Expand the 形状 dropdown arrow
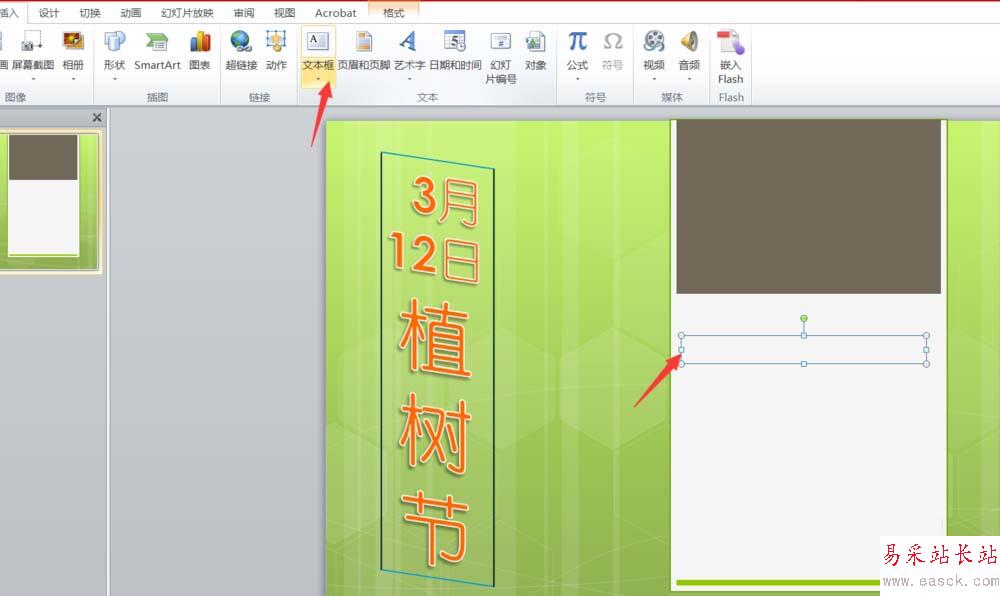Viewport: 1000px width, 596px height. point(115,79)
